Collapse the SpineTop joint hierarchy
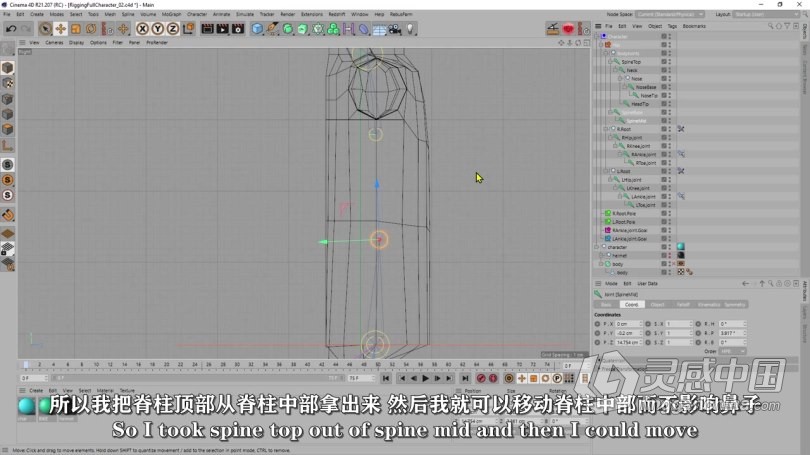This screenshot has width=810, height=455. [x=610, y=62]
